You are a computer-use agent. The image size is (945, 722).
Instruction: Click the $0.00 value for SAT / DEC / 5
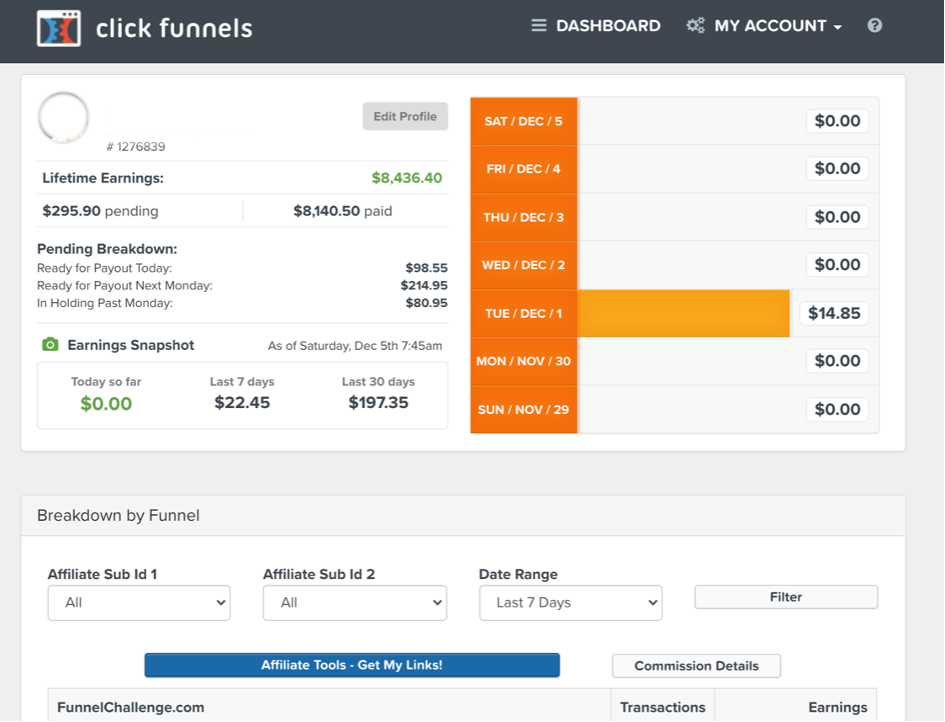pos(837,121)
